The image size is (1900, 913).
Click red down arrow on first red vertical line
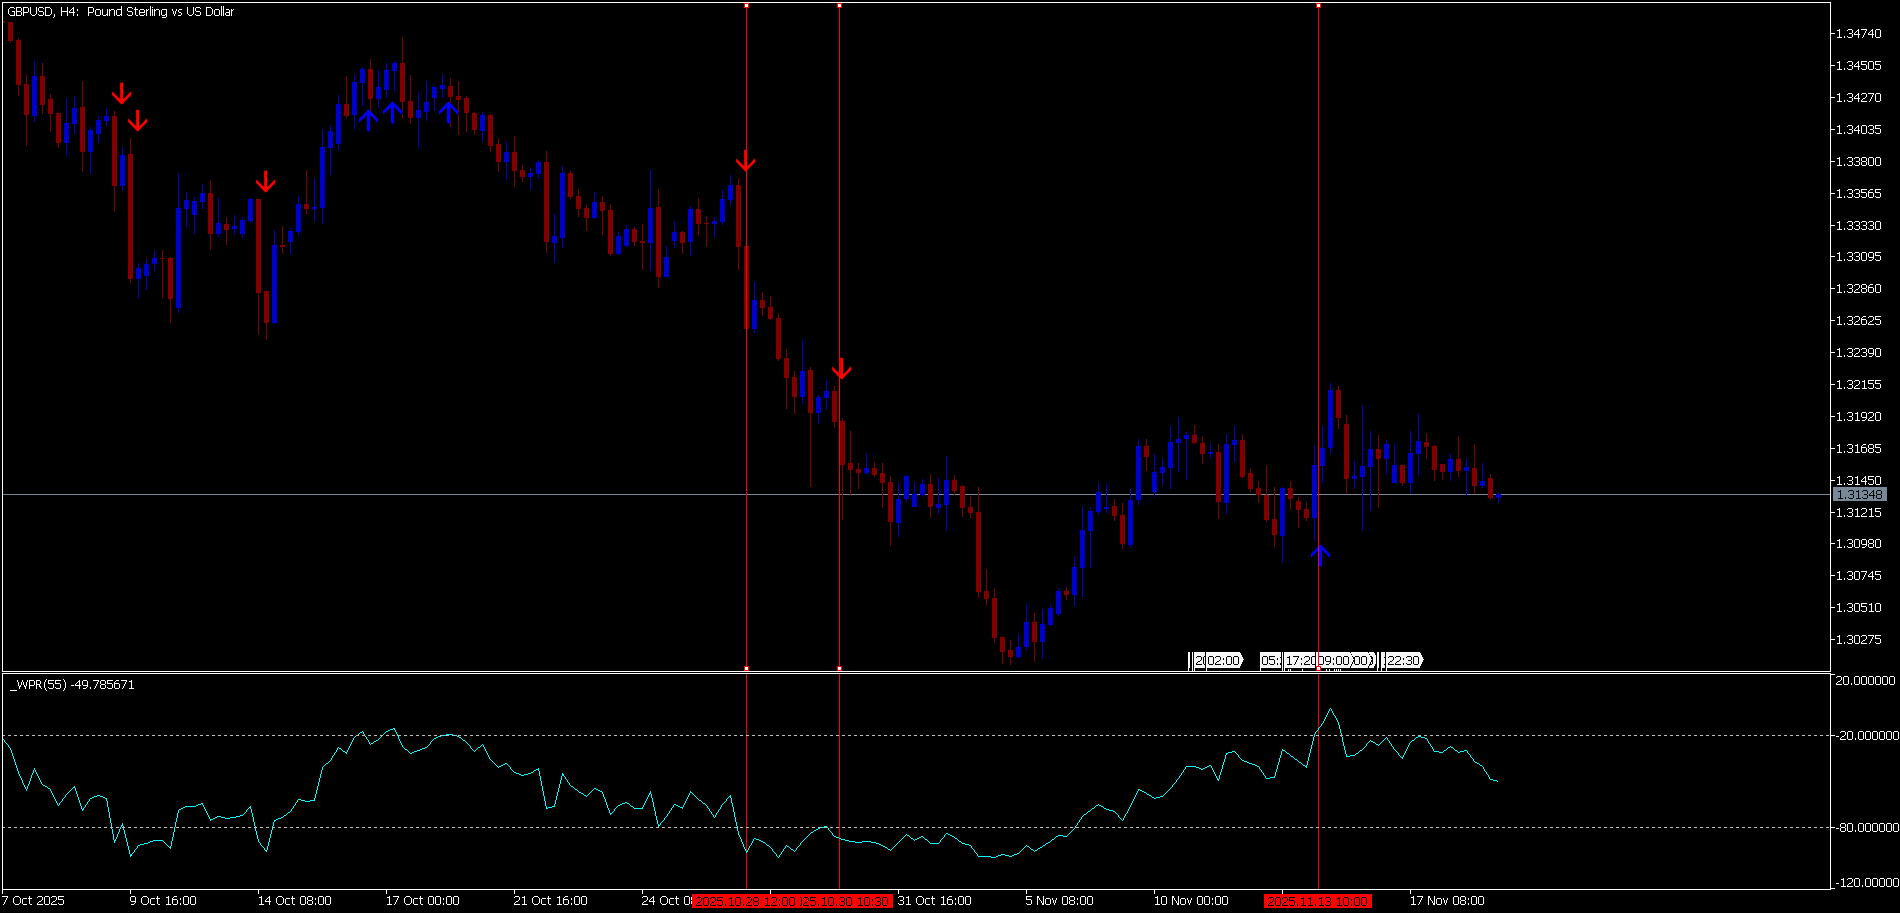coord(746,162)
